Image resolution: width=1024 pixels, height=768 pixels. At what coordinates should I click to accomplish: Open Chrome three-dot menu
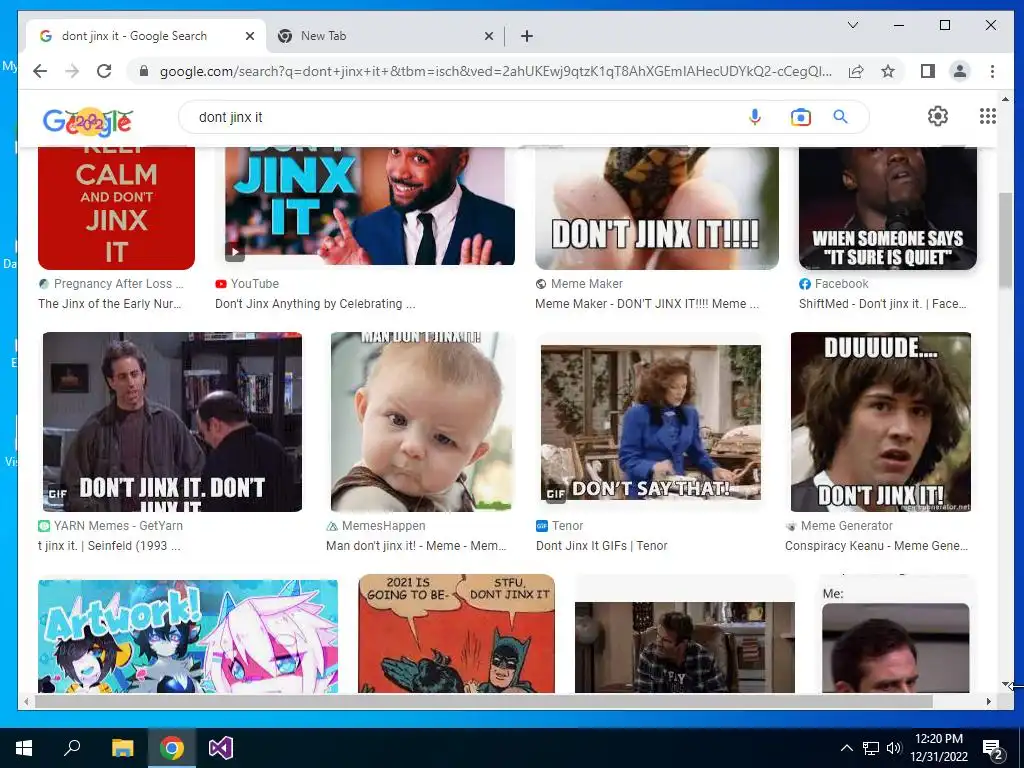click(x=992, y=71)
